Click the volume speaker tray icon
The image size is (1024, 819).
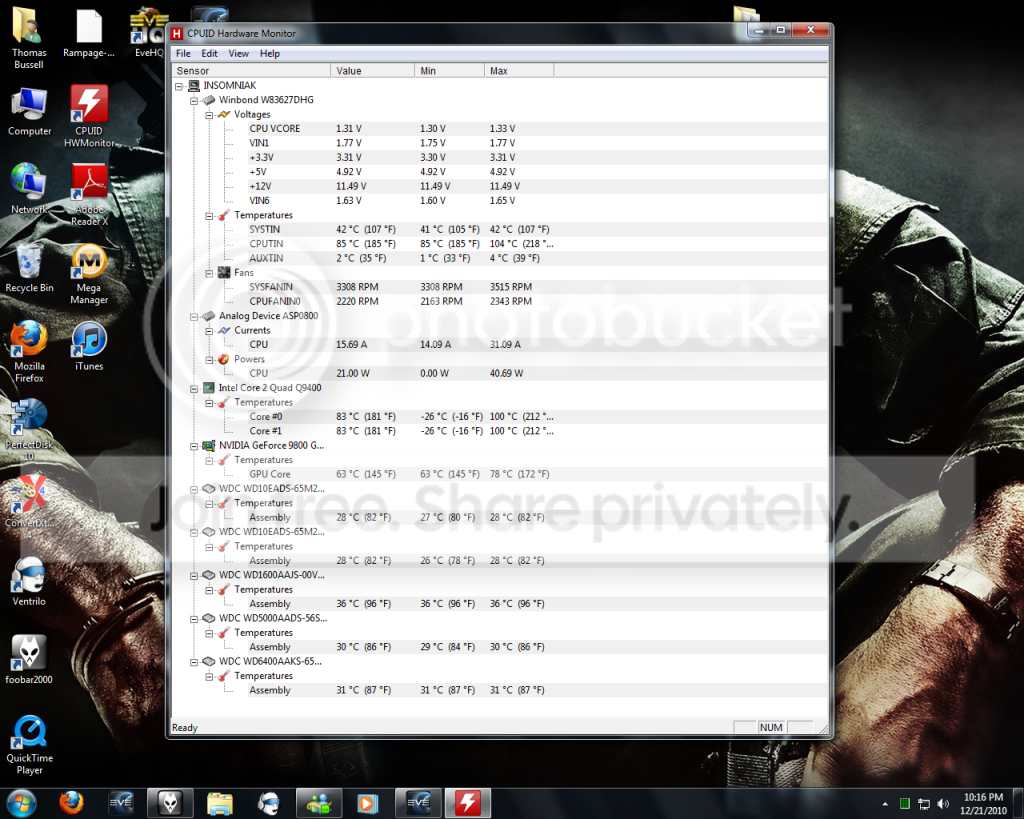(x=942, y=803)
